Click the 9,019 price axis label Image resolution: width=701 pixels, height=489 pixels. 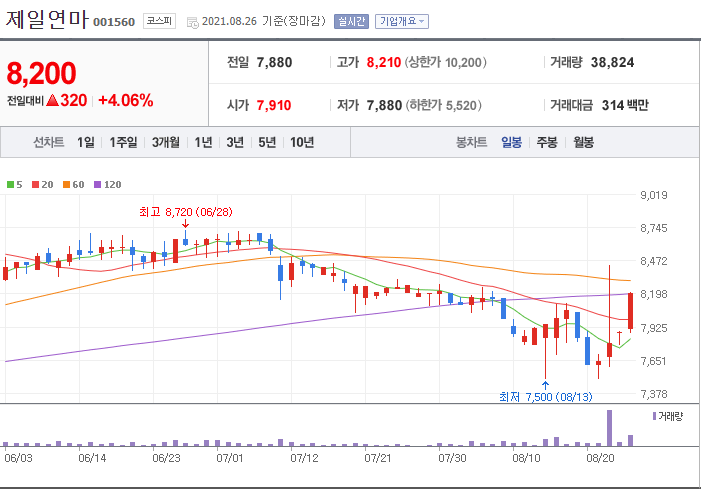[x=654, y=195]
